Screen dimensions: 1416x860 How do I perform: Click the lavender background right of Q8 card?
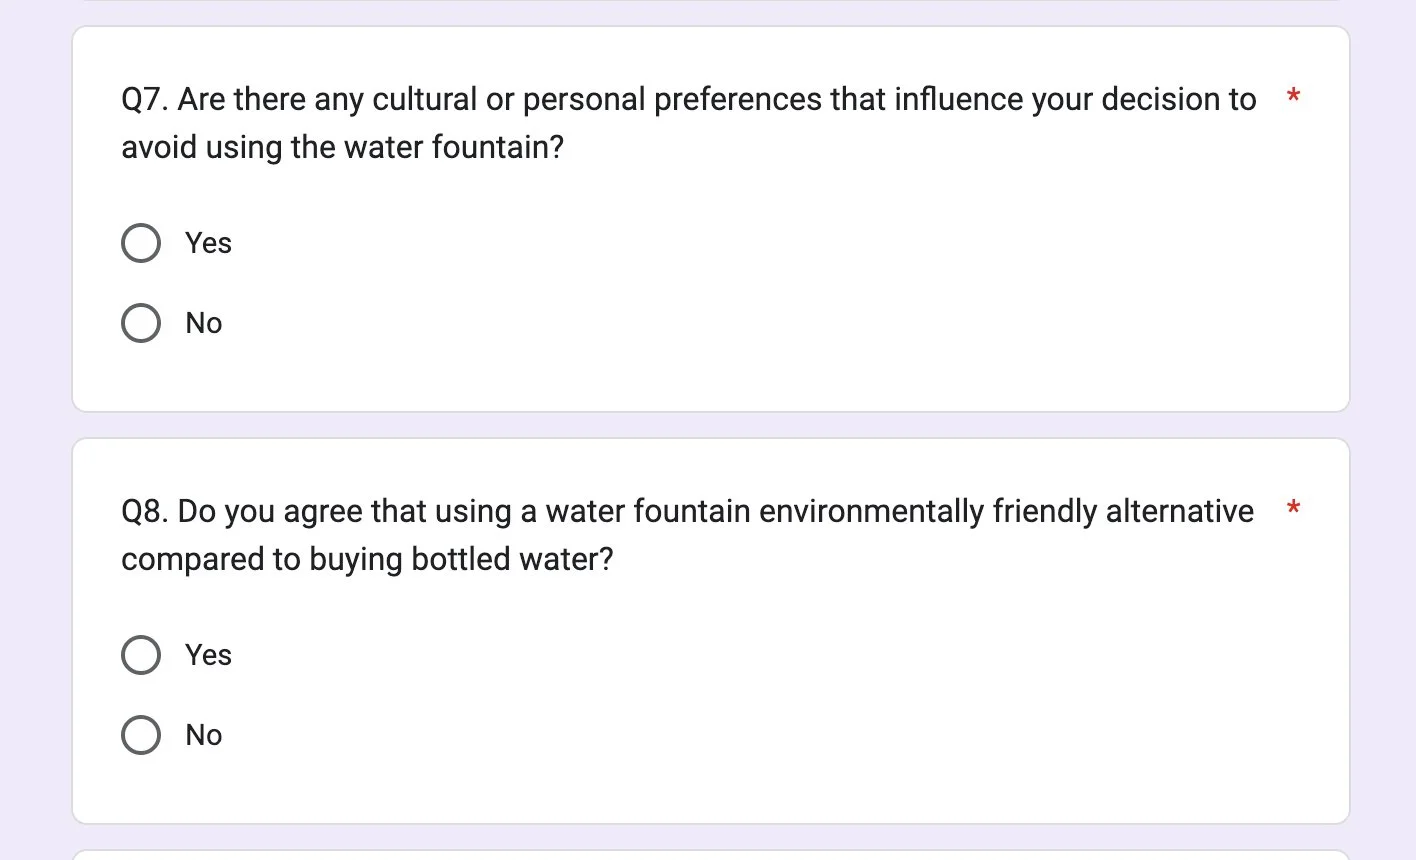pyautogui.click(x=1383, y=630)
